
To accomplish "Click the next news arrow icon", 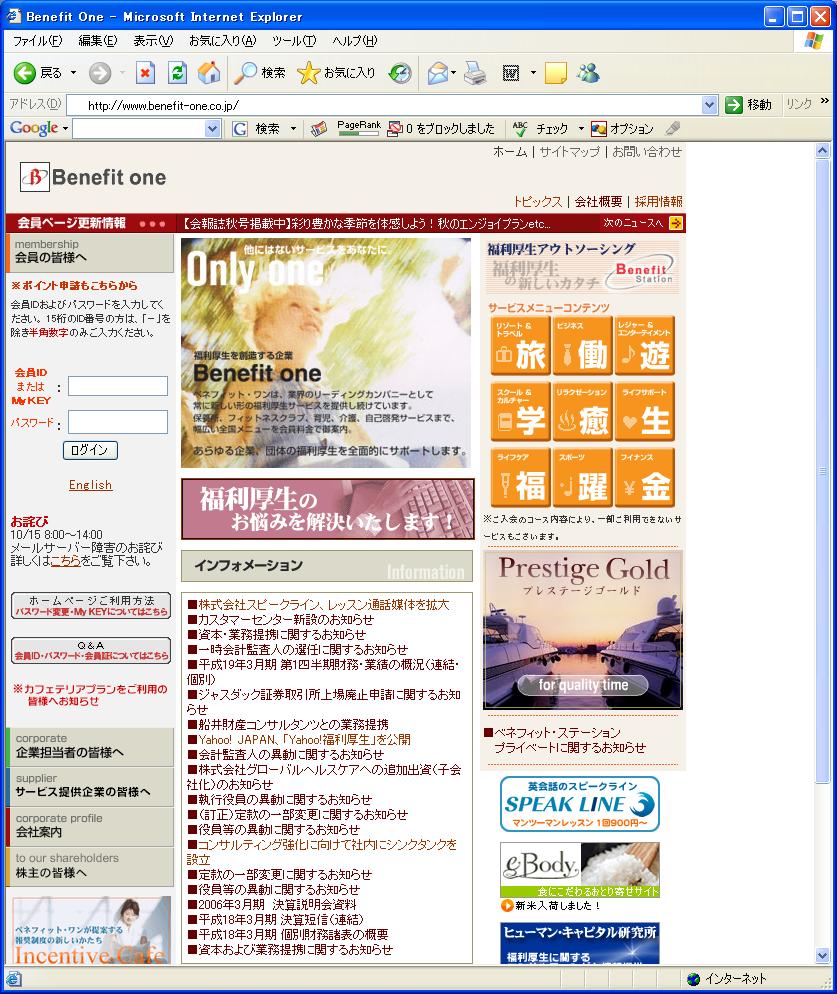I will [x=676, y=223].
